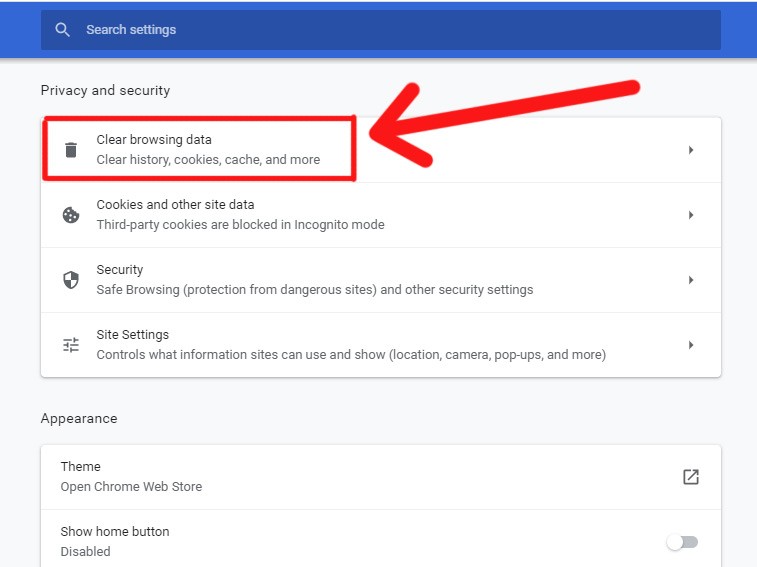Click the magnifier icon in search bar
The width and height of the screenshot is (757, 567).
pos(63,30)
